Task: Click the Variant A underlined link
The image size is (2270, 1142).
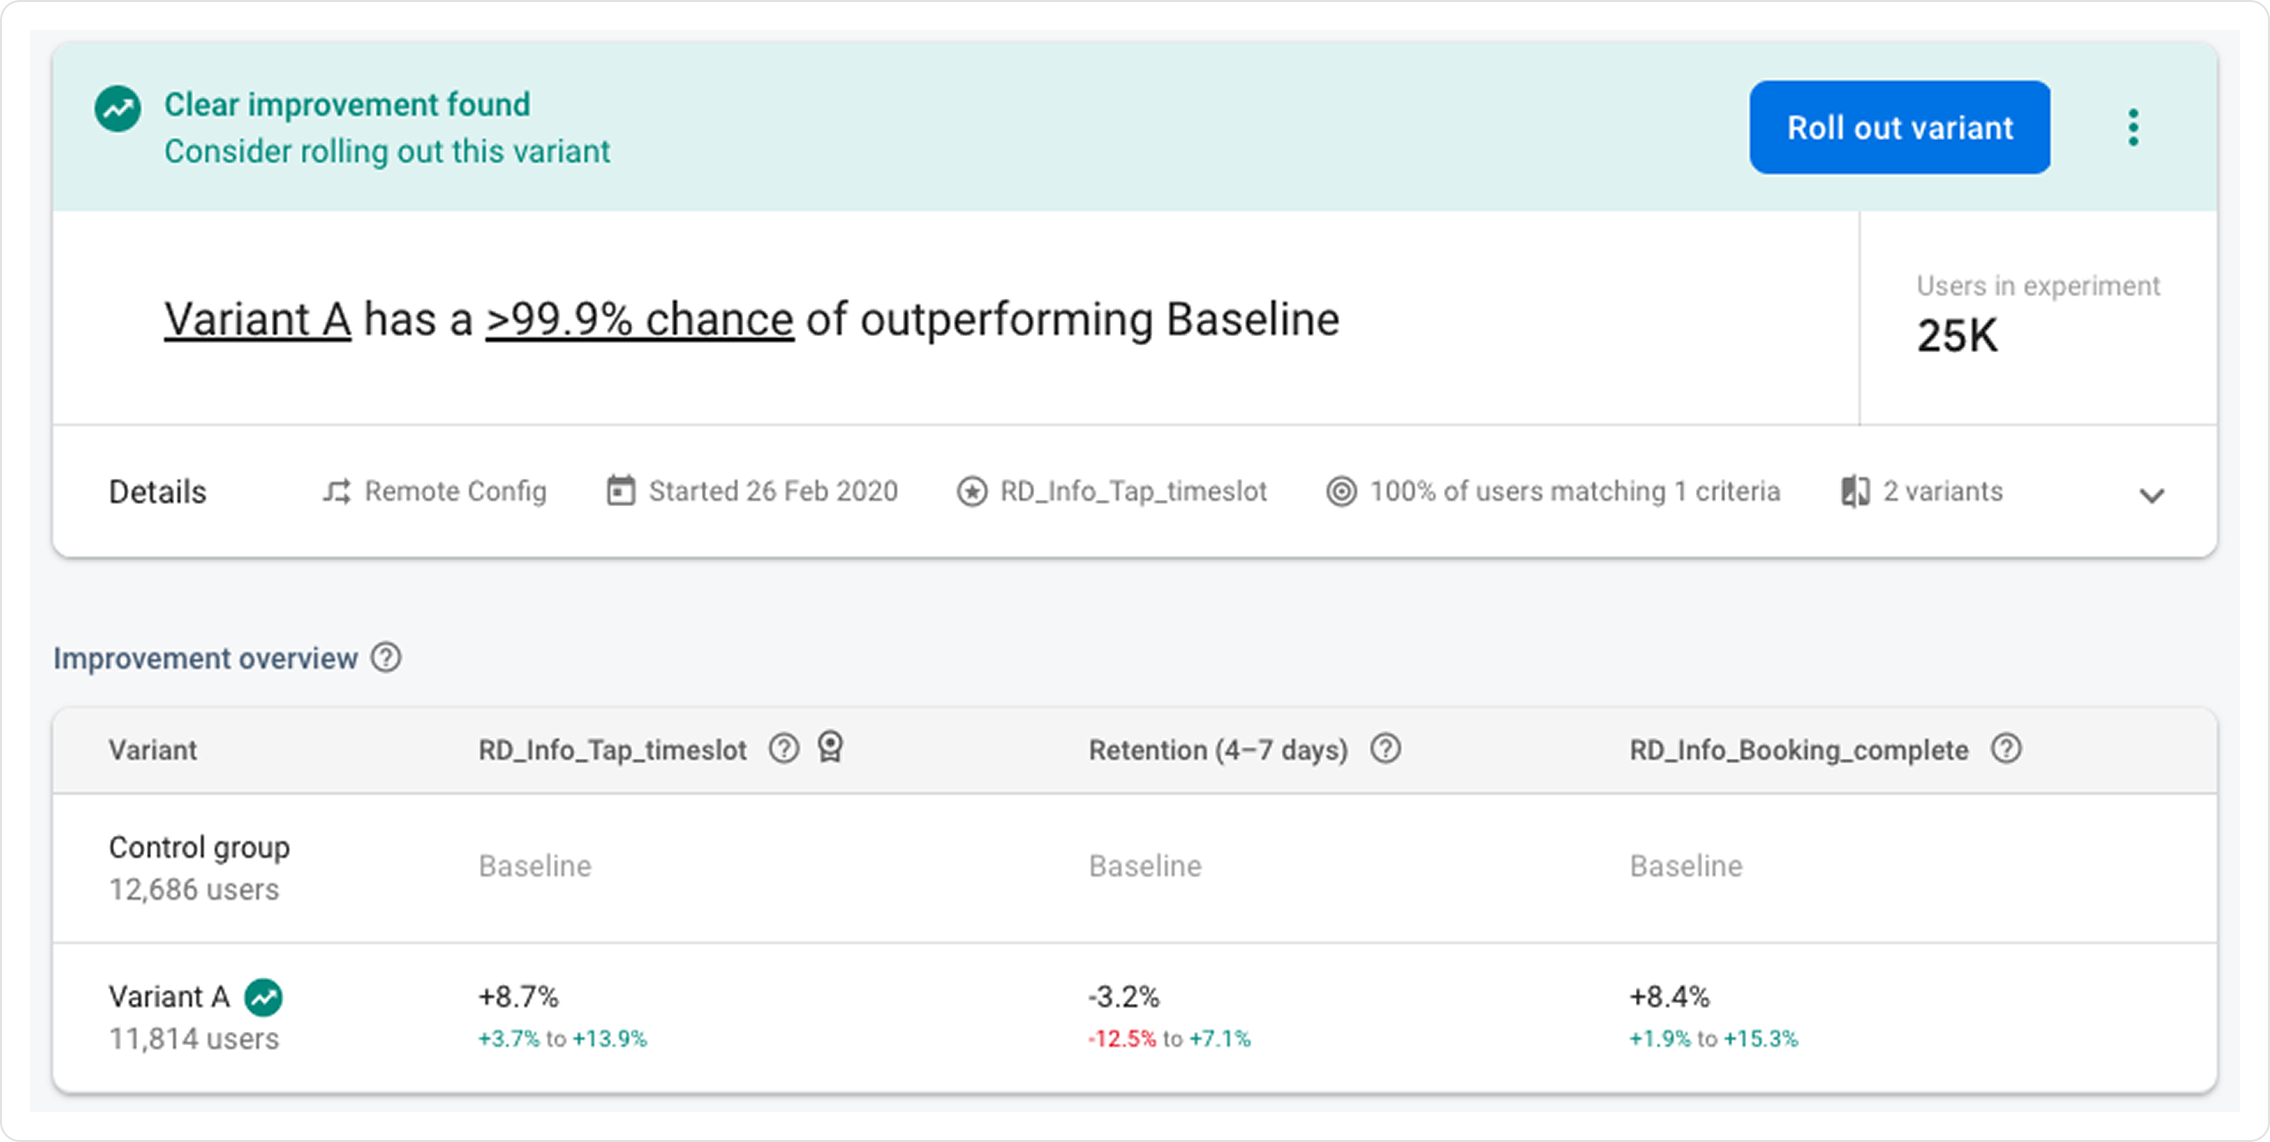Action: tap(257, 320)
